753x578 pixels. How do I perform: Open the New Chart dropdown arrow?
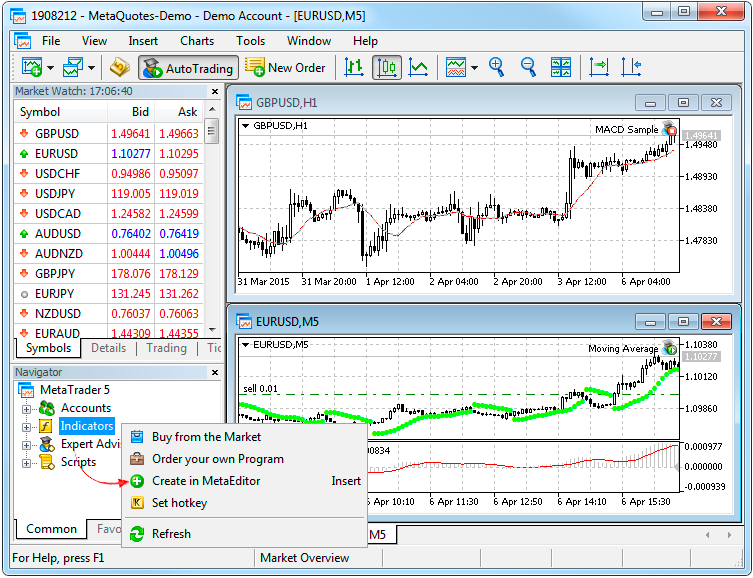coord(50,68)
